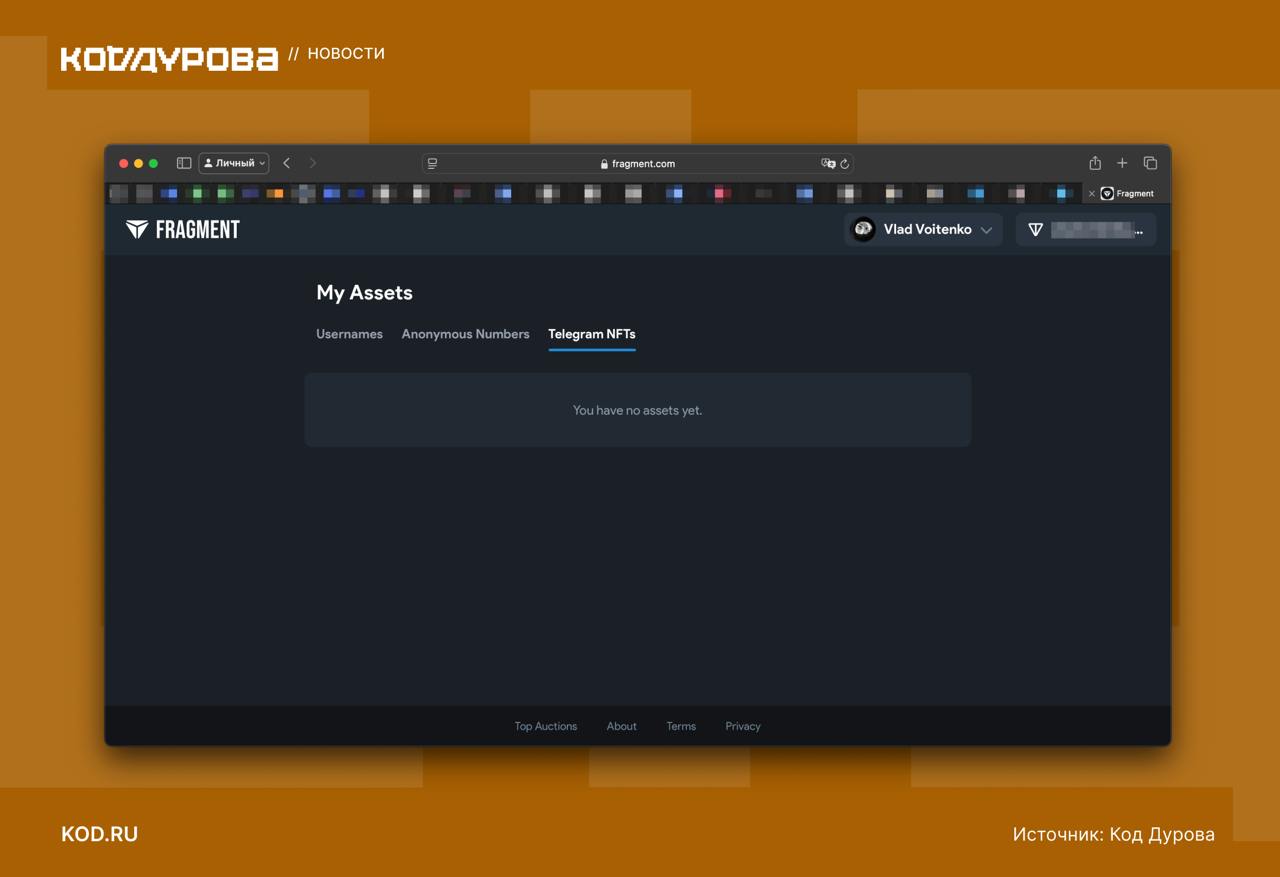Close the Fragment tab with the x
This screenshot has height=877, width=1280.
click(x=1091, y=194)
